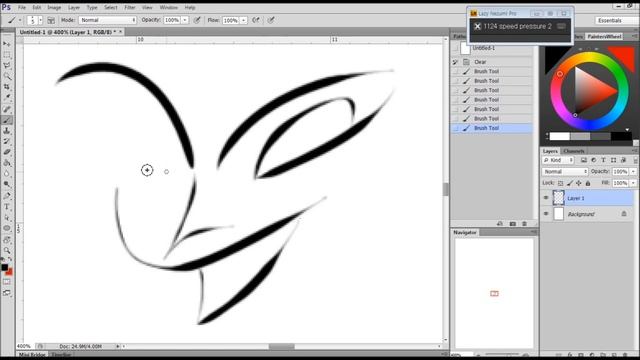The height and width of the screenshot is (360, 640).
Task: Open the tool preset picker arrow
Action: (20, 20)
